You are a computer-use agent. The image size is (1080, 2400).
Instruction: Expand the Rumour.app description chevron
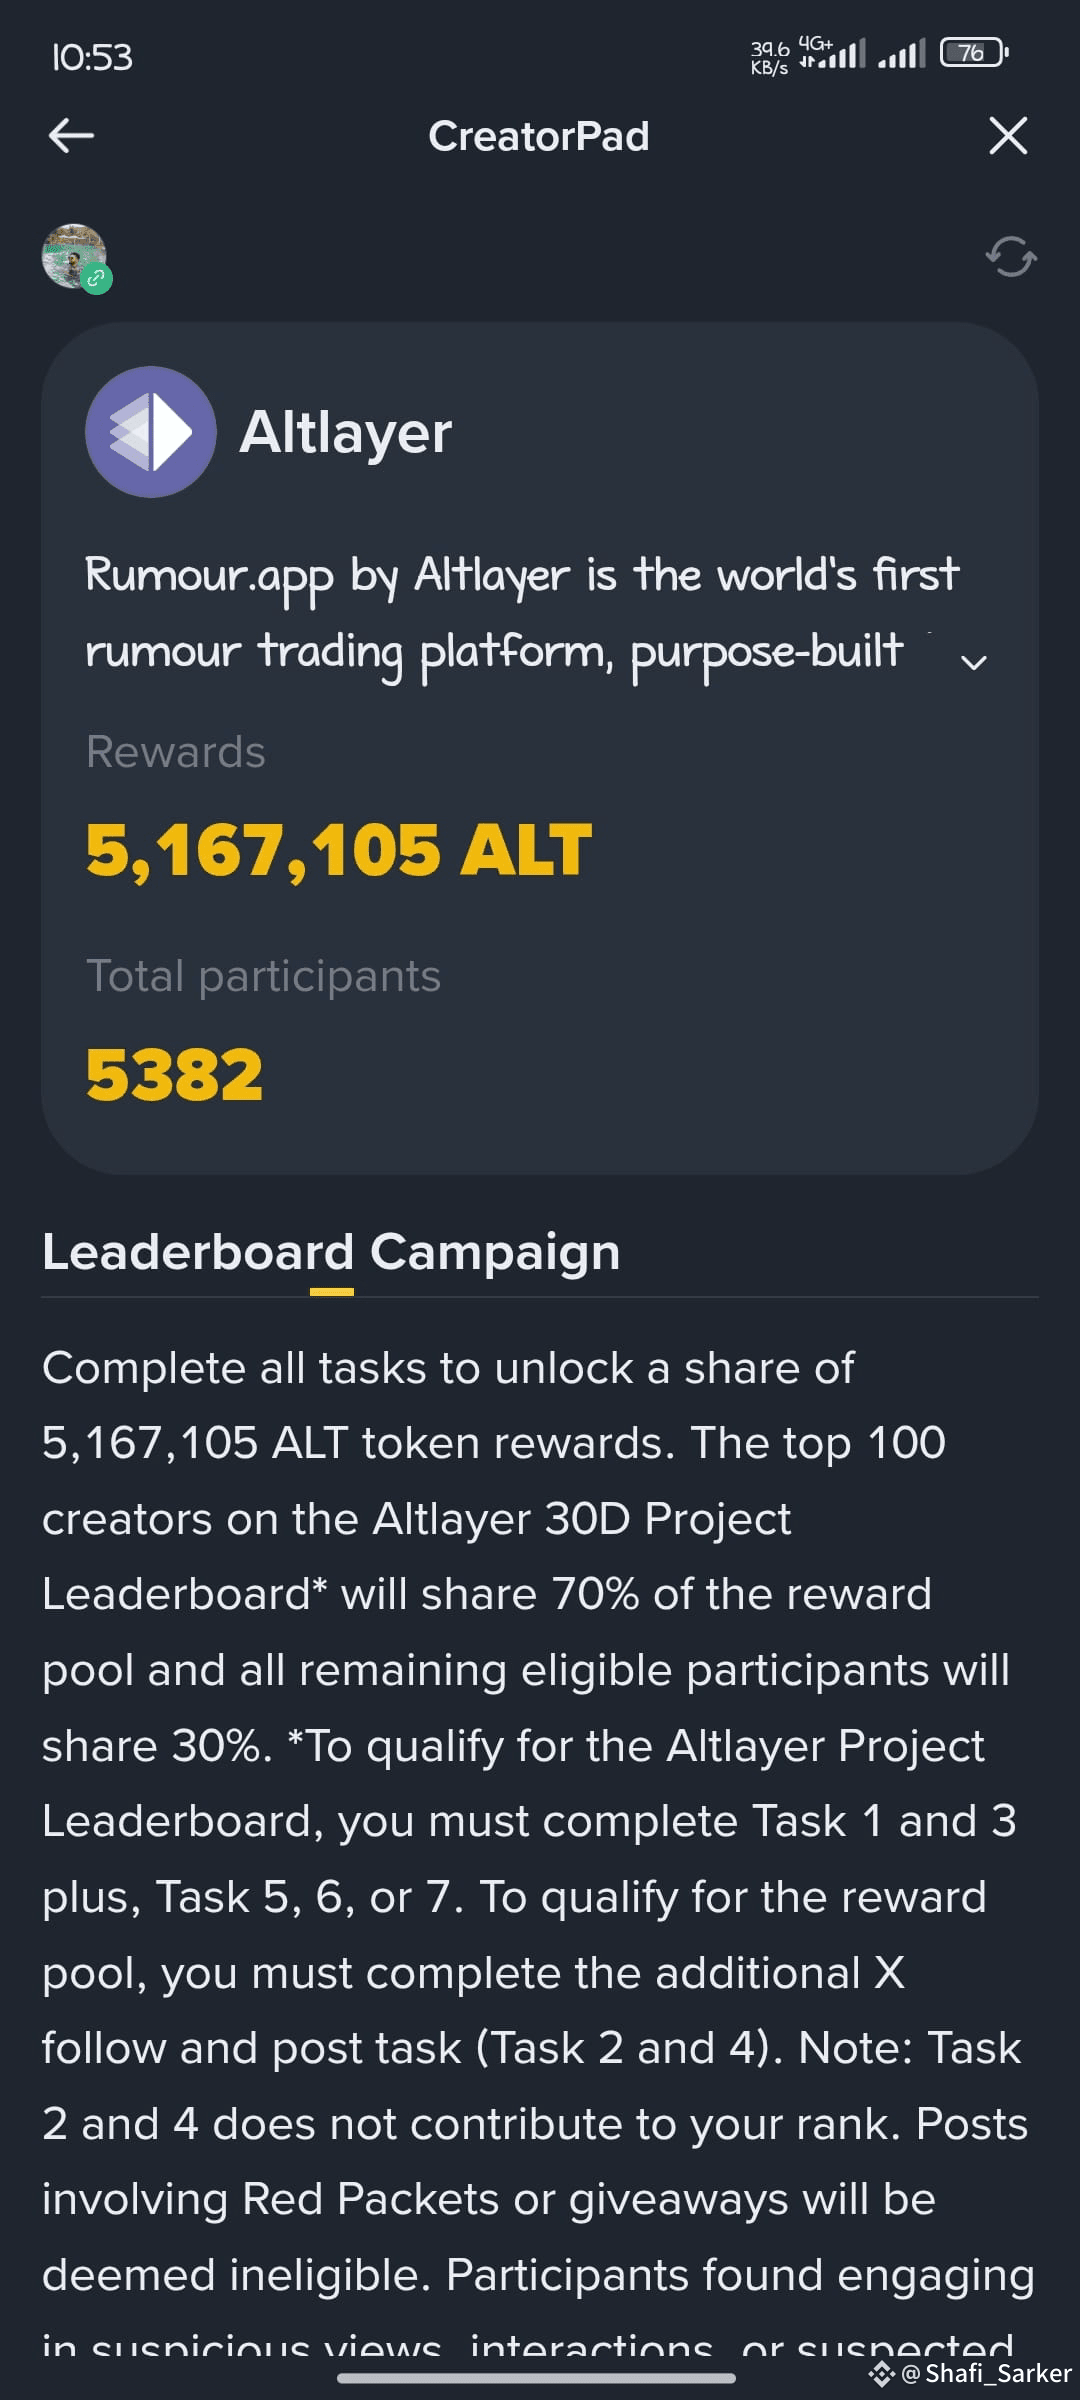point(974,662)
